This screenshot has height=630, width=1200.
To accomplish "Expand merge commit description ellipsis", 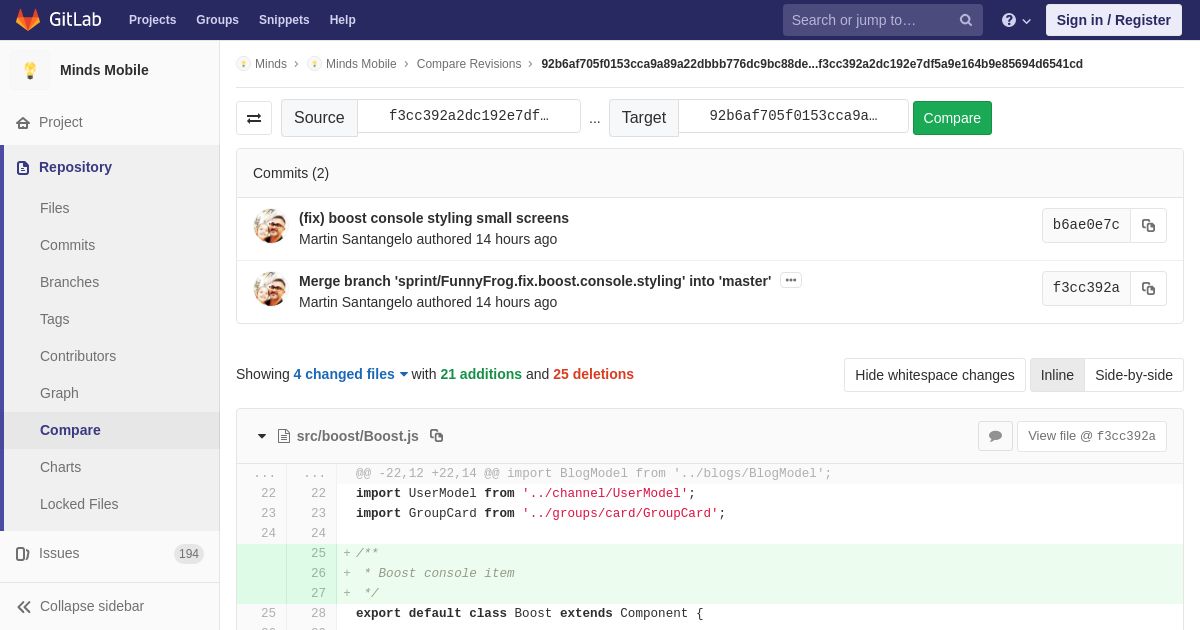I will click(791, 280).
